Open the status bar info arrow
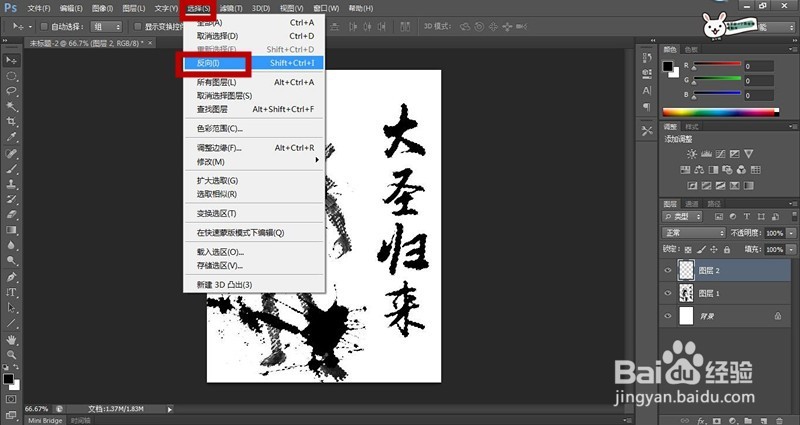This screenshot has height=425, width=800. pyautogui.click(x=170, y=409)
